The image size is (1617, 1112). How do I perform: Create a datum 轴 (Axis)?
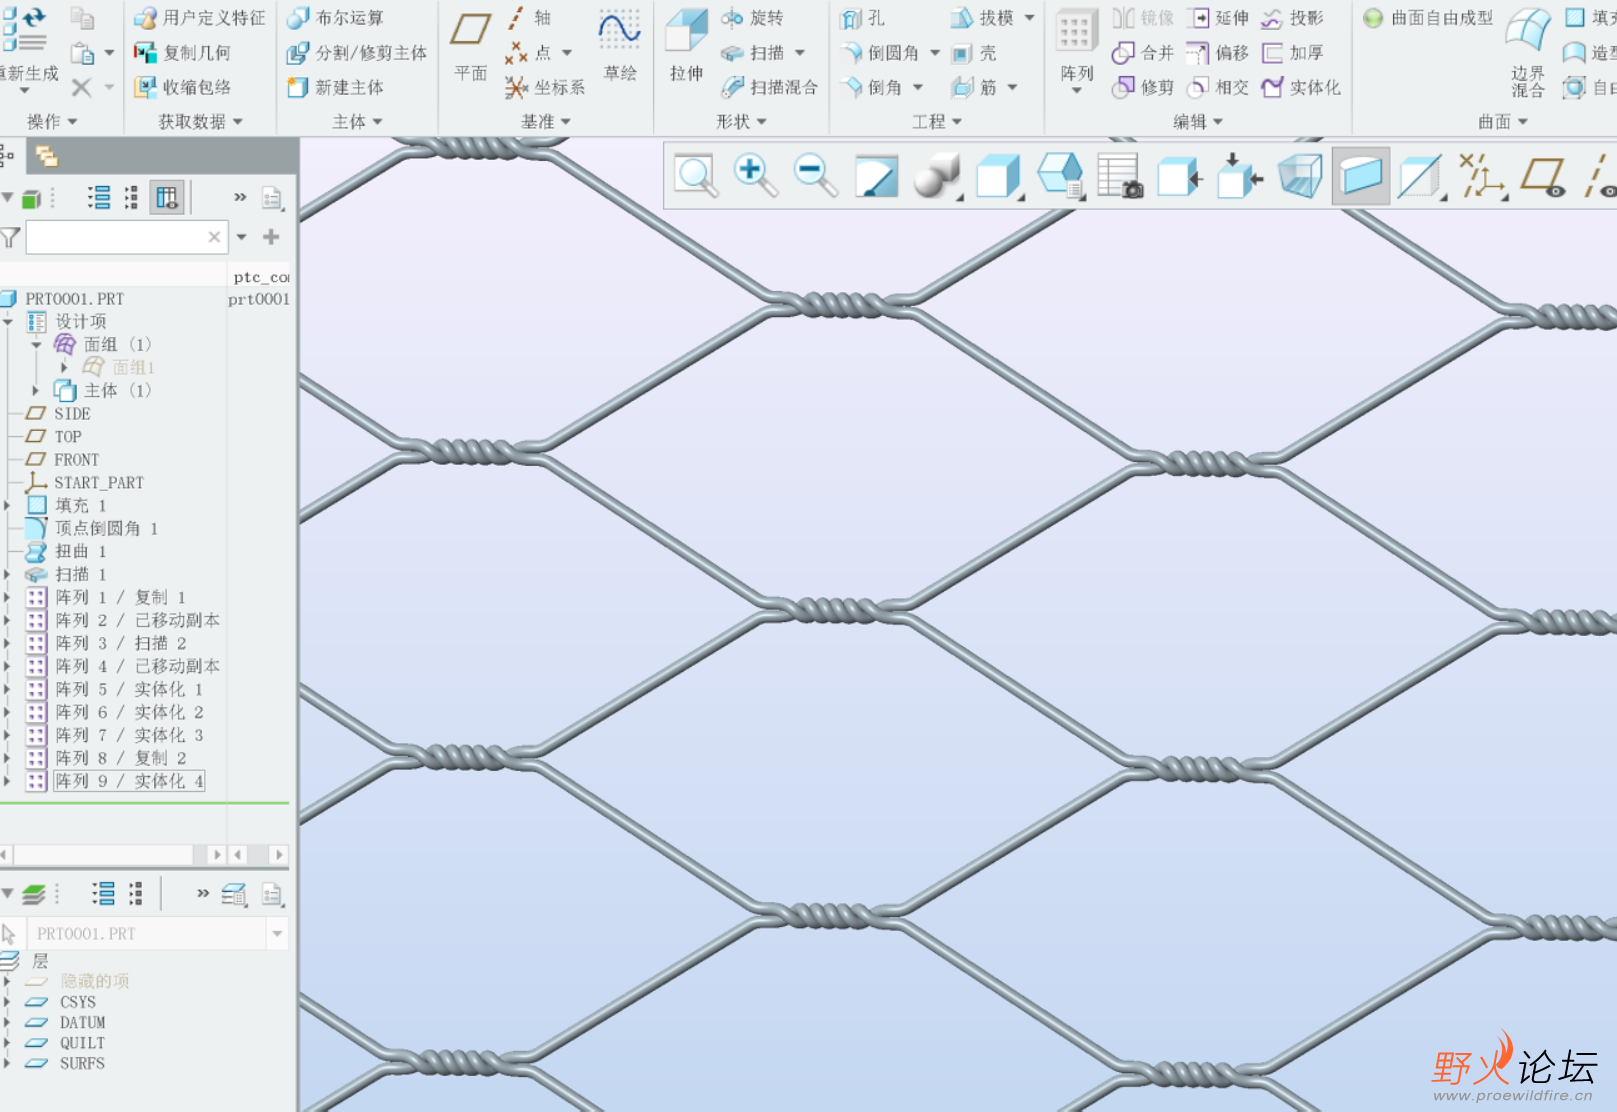(528, 18)
